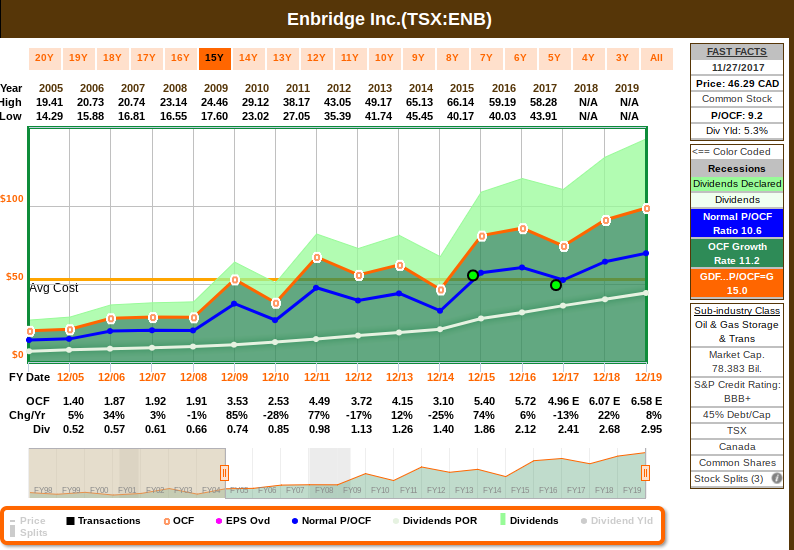Toggle EPS Ovd in the legend
Screen dimensions: 794x550
pyautogui.click(x=243, y=521)
